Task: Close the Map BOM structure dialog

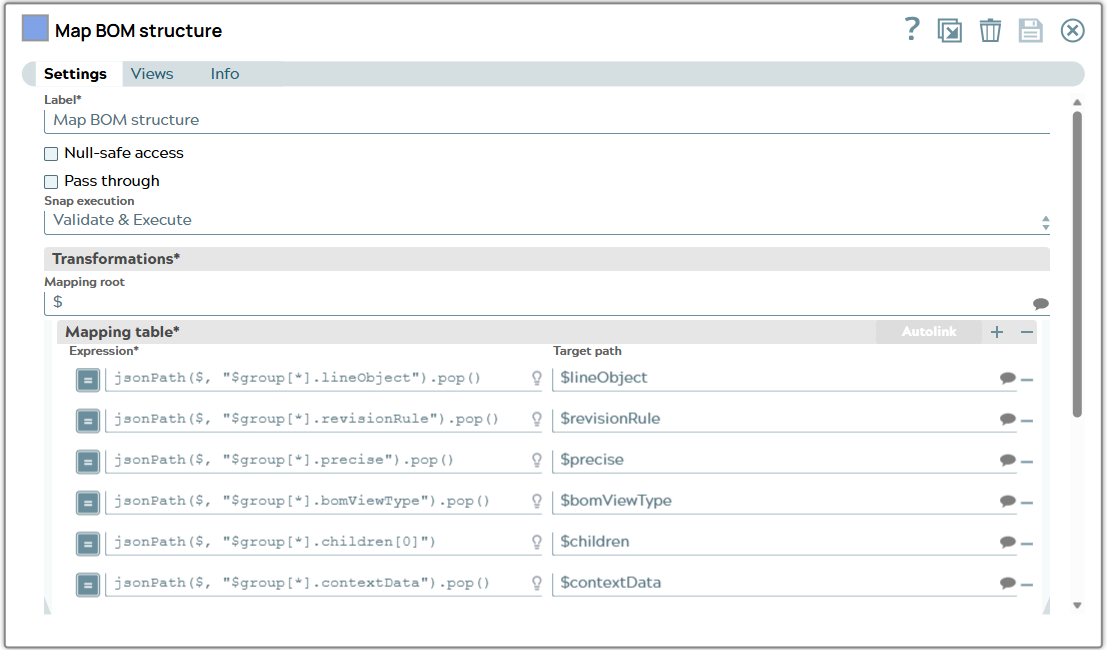Action: point(1072,30)
